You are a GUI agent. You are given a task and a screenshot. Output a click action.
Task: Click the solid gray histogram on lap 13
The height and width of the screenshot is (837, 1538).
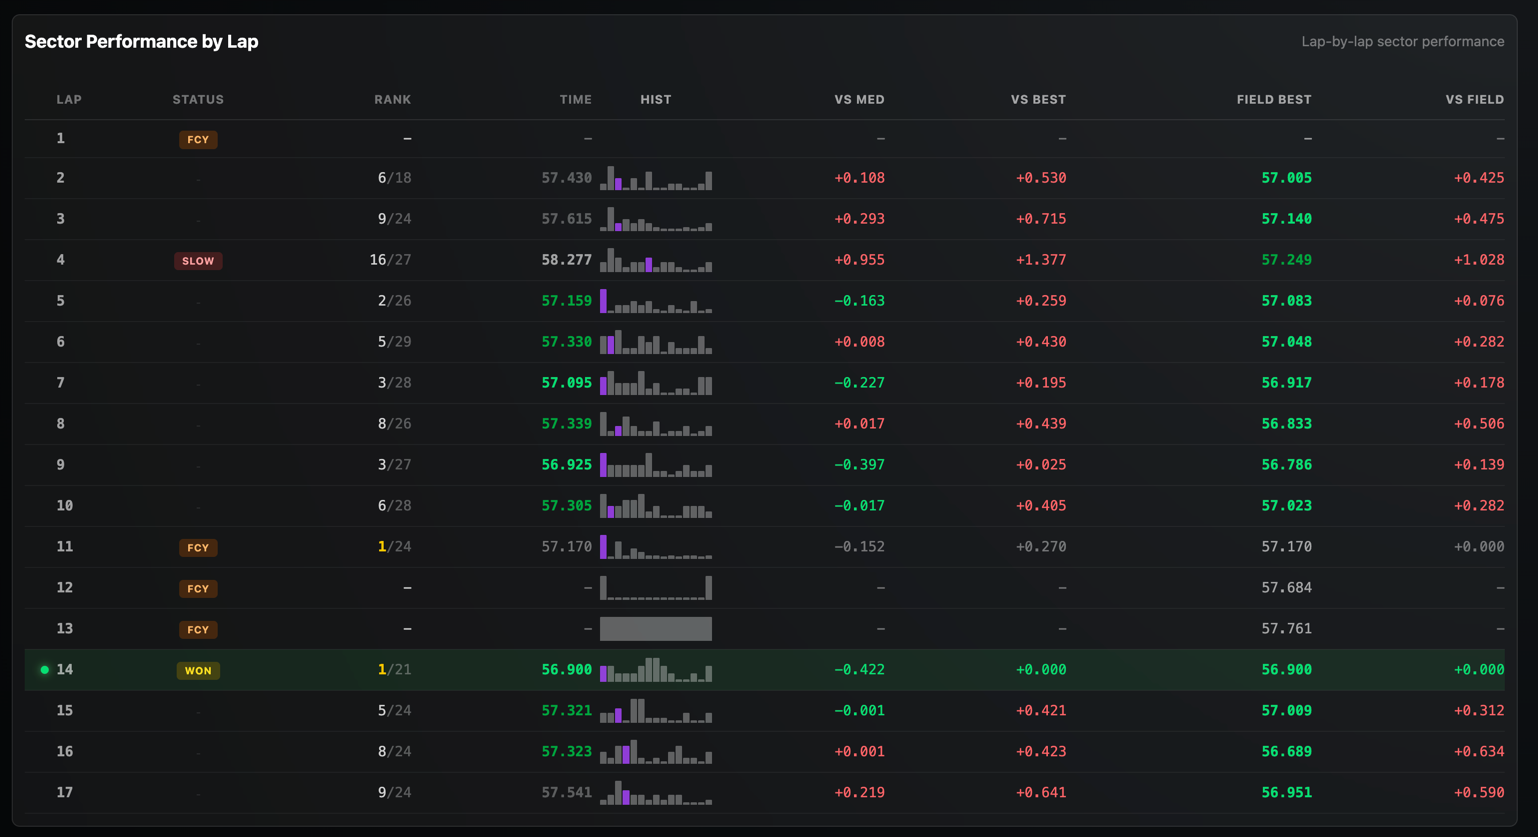[x=656, y=629]
